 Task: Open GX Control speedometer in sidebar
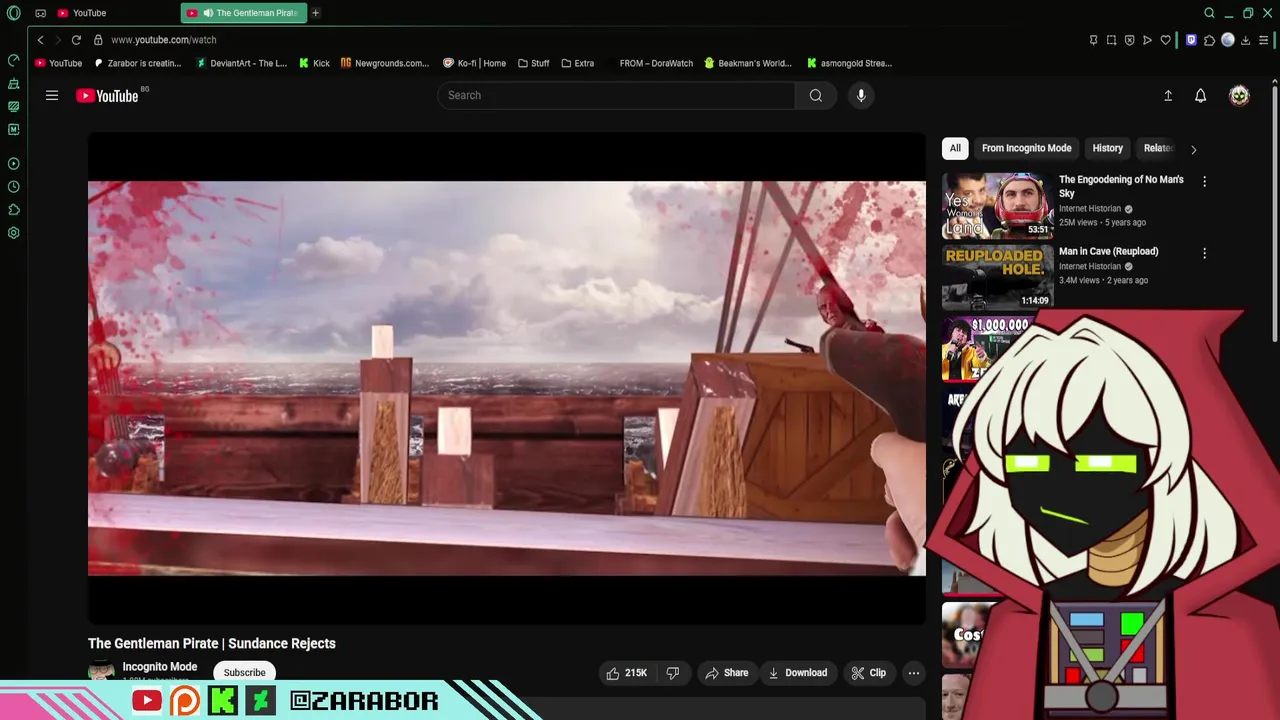tap(13, 61)
